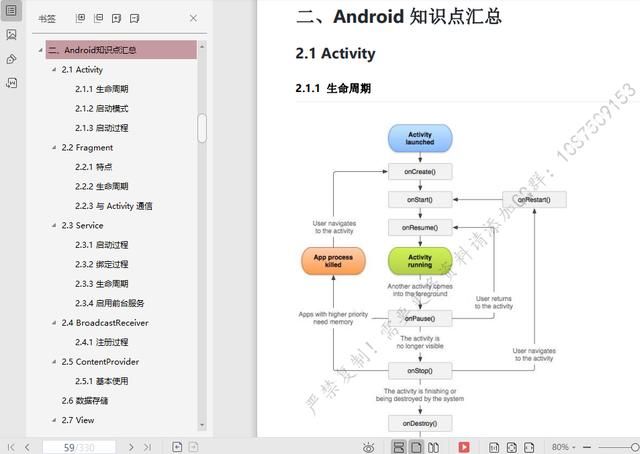640x454 pixels.
Task: Zoom out with the minus button
Action: [x=587, y=447]
